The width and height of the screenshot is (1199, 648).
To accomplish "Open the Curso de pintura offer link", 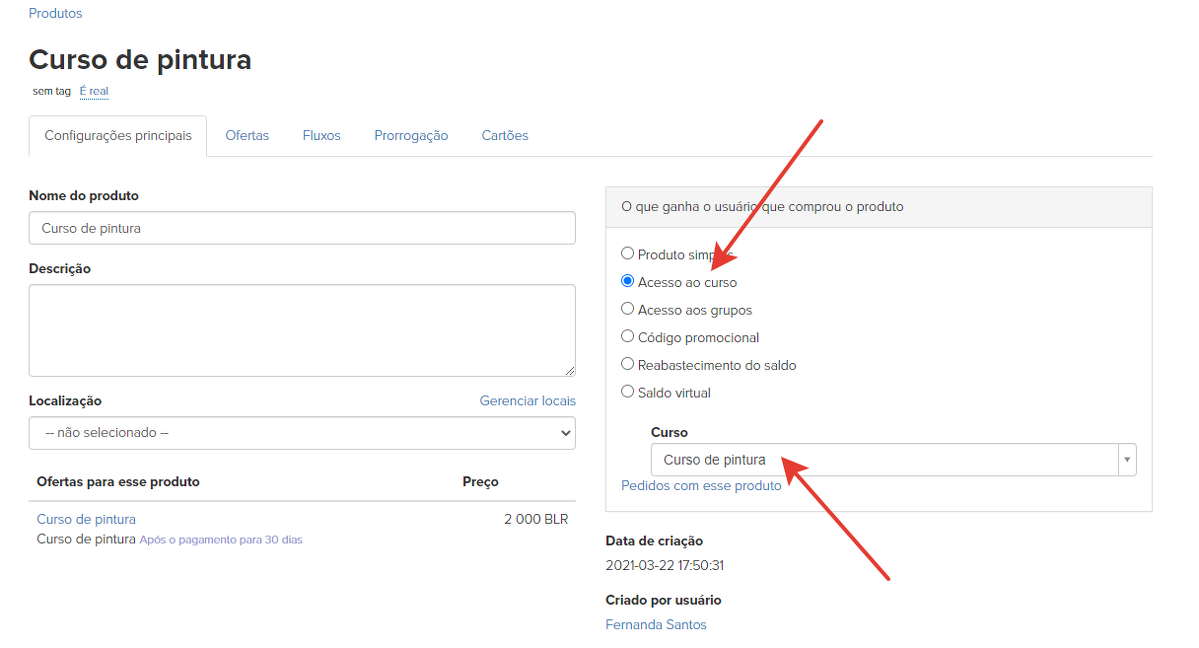I will 86,519.
